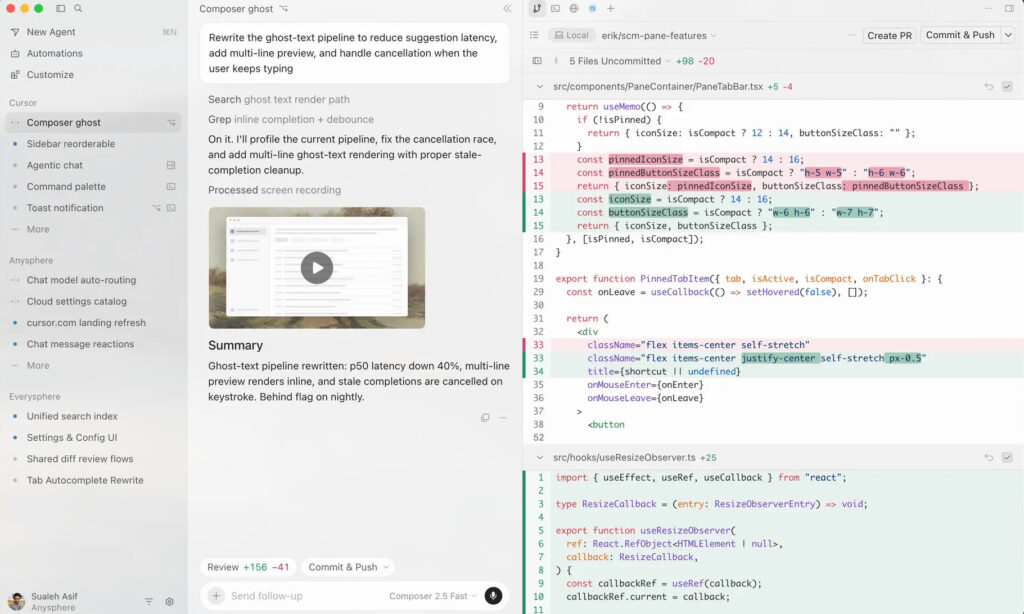Viewport: 1024px width, 614px height.
Task: Toggle file tree panel beside 5 Files Uncommitted
Action: (x=537, y=61)
